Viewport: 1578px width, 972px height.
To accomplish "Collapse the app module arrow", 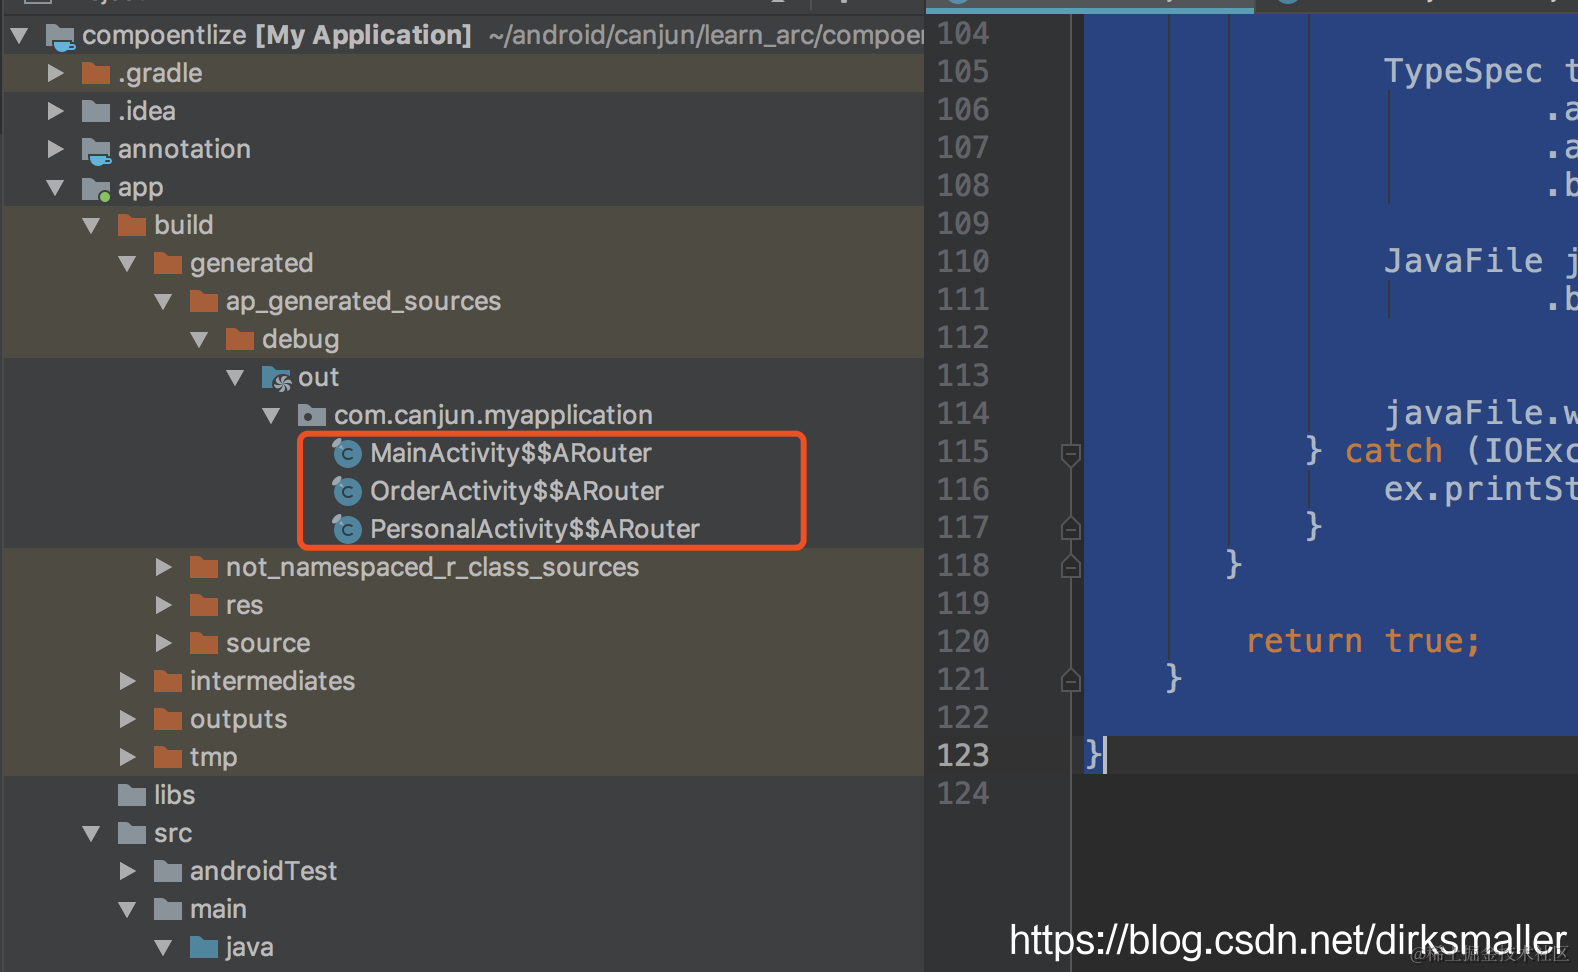I will click(56, 187).
